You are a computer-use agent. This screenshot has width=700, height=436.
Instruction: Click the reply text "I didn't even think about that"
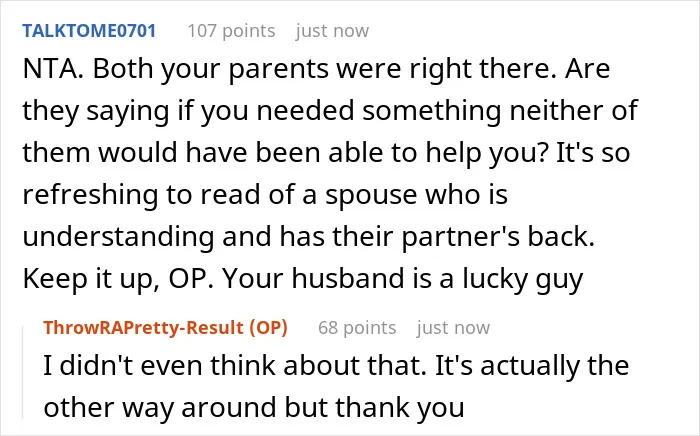(x=235, y=365)
